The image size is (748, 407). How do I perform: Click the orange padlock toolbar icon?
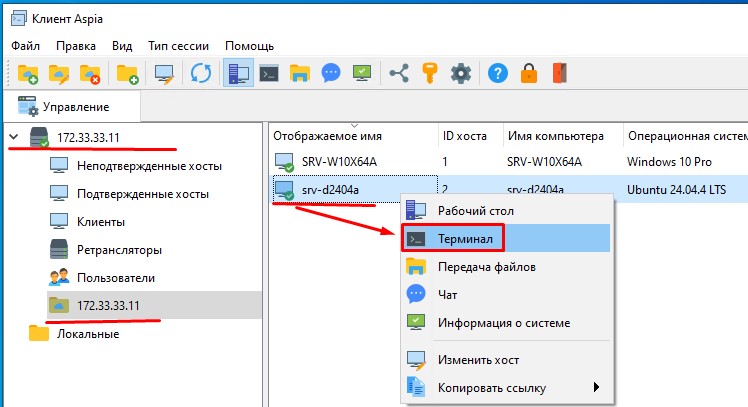529,73
